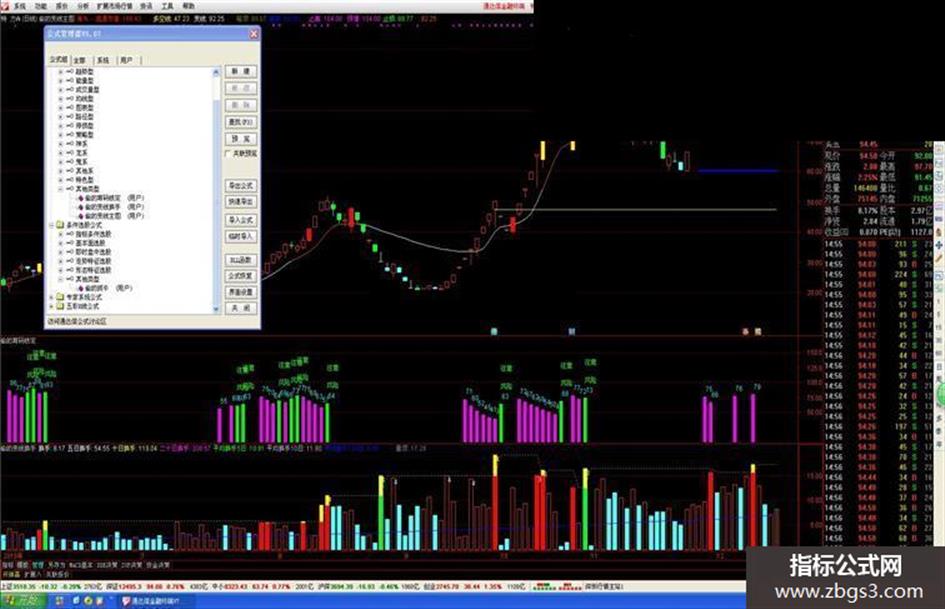Expand the 专家系统公式 folder node
945x609 pixels.
coord(52,297)
